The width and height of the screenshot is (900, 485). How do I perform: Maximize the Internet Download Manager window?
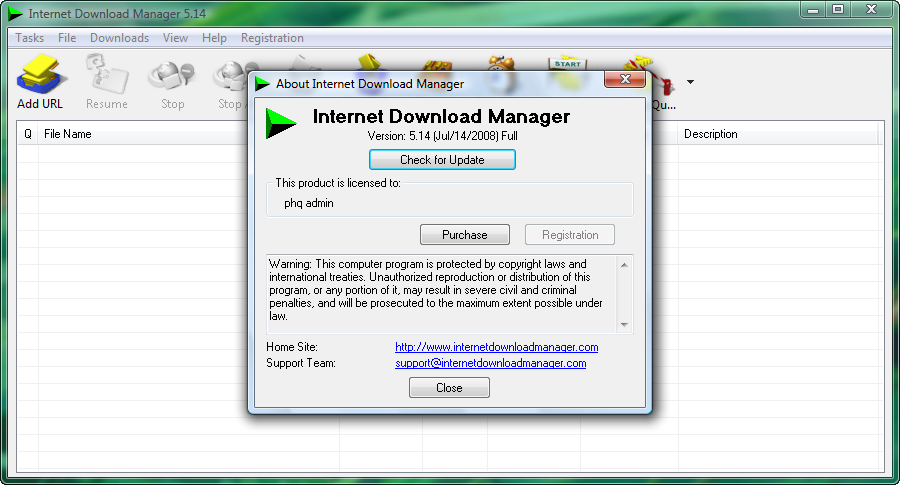(838, 10)
